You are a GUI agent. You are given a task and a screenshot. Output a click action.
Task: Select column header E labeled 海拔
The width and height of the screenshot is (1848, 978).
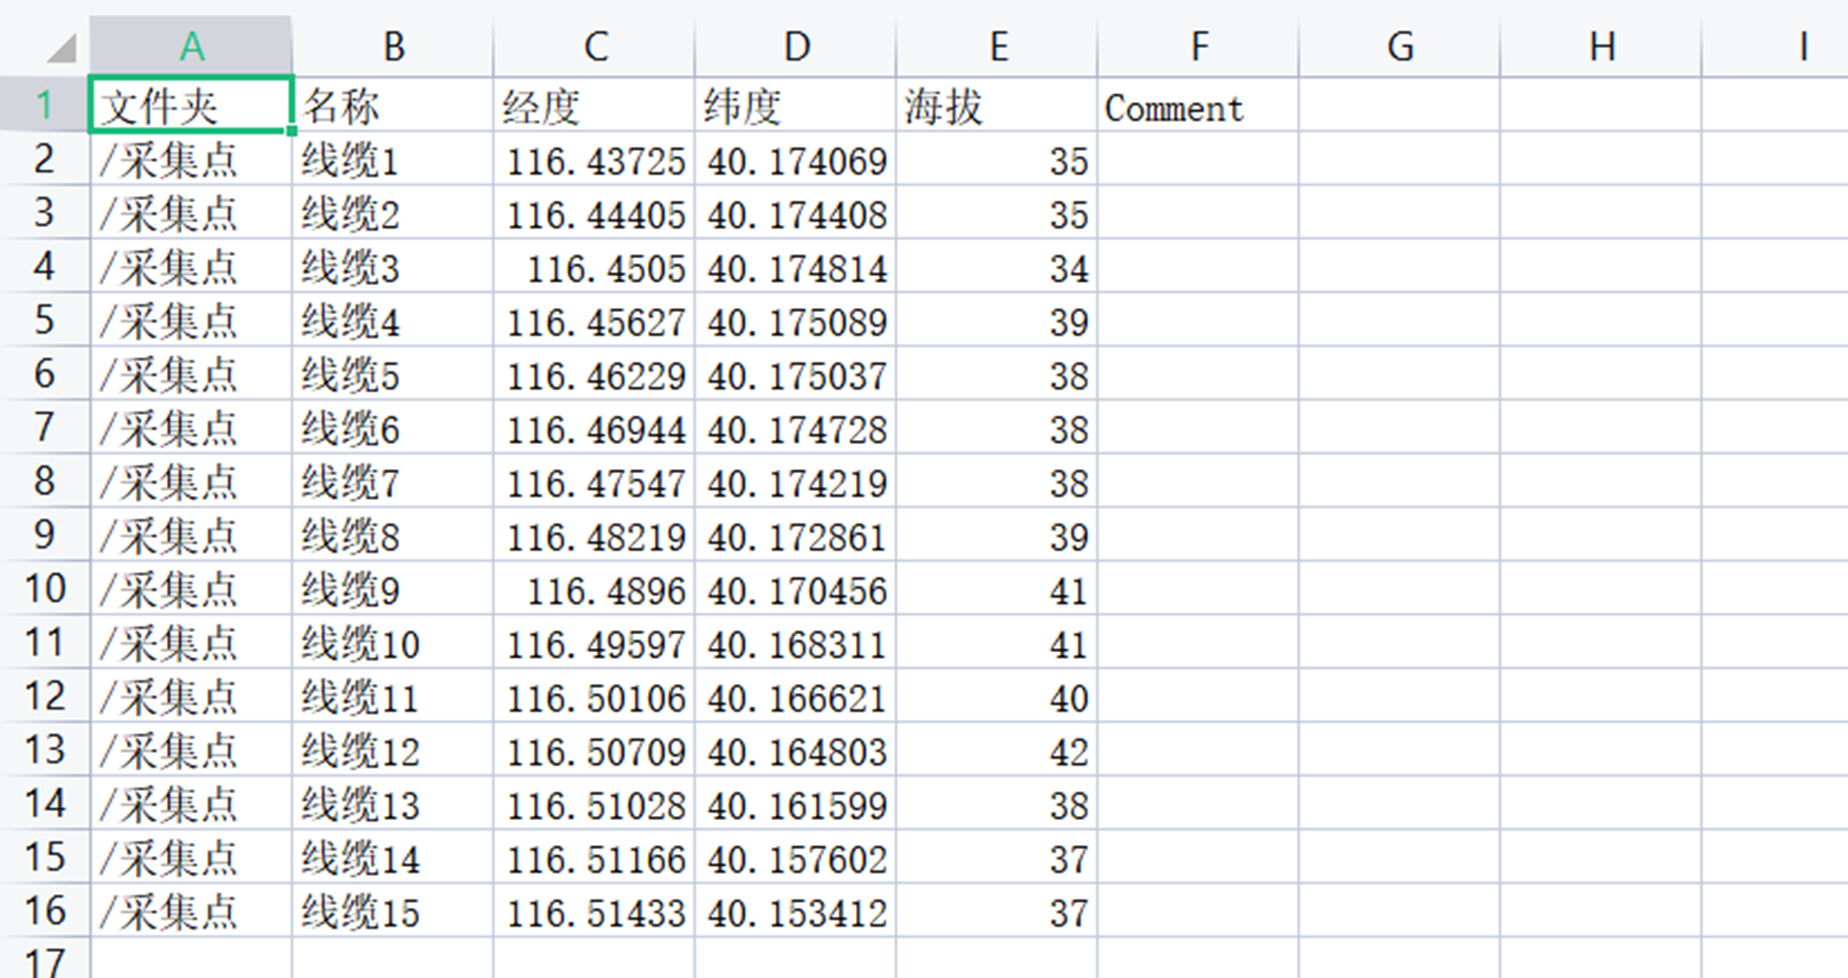tap(997, 45)
